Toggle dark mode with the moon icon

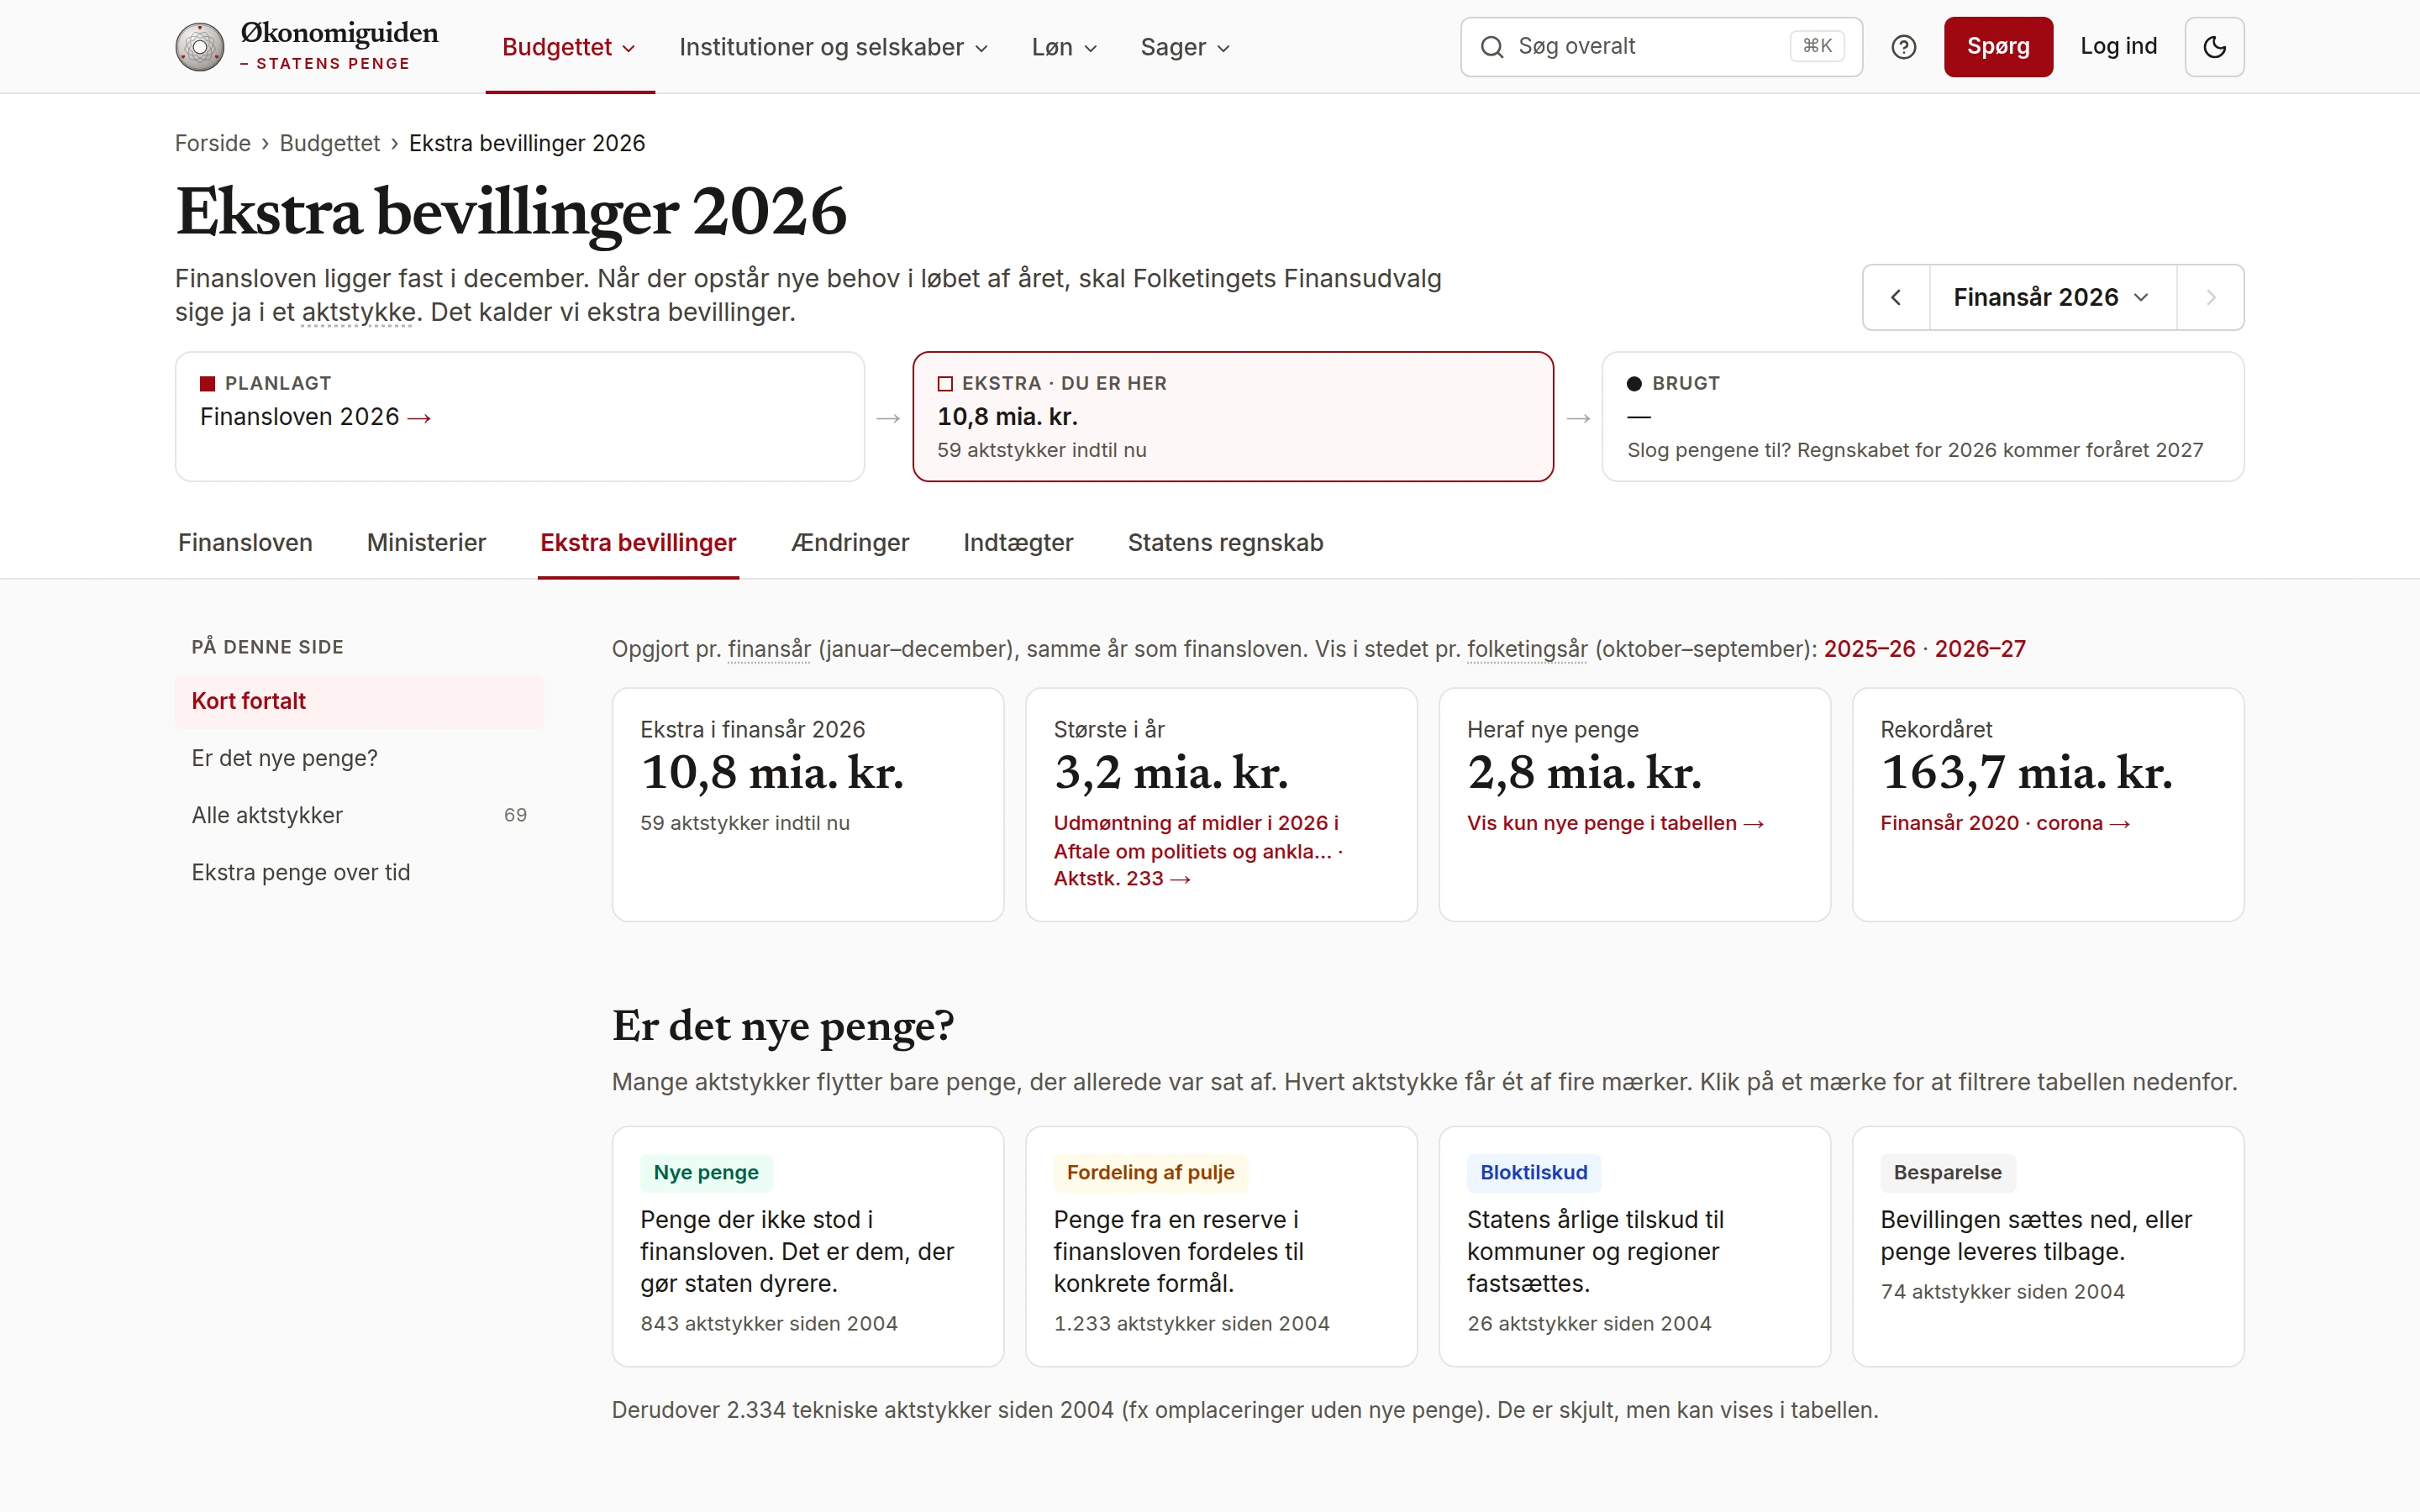tap(2214, 47)
